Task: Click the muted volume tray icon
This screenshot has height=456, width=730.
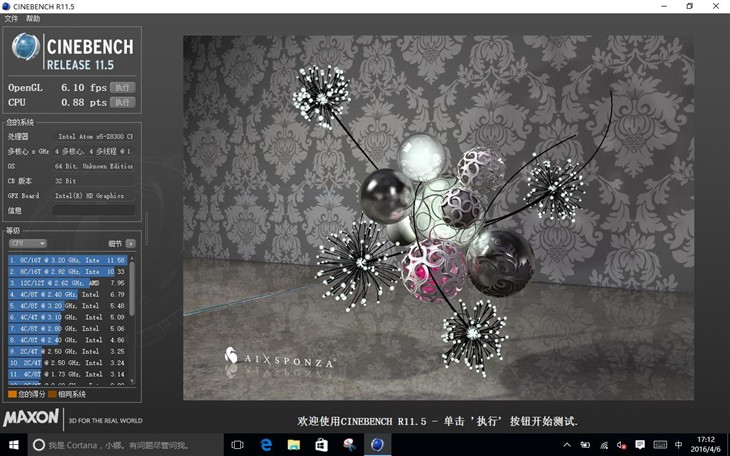Action: click(x=622, y=445)
